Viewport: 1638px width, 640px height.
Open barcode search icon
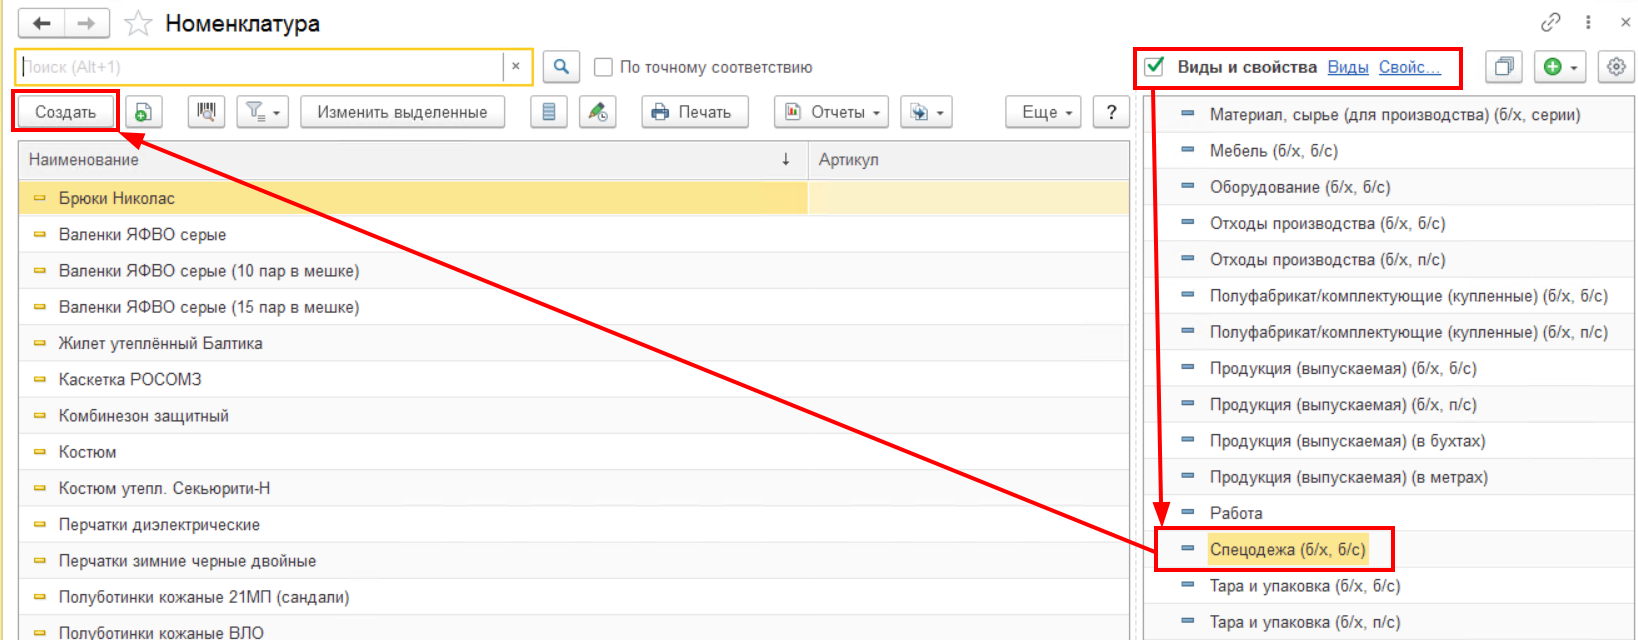point(206,112)
